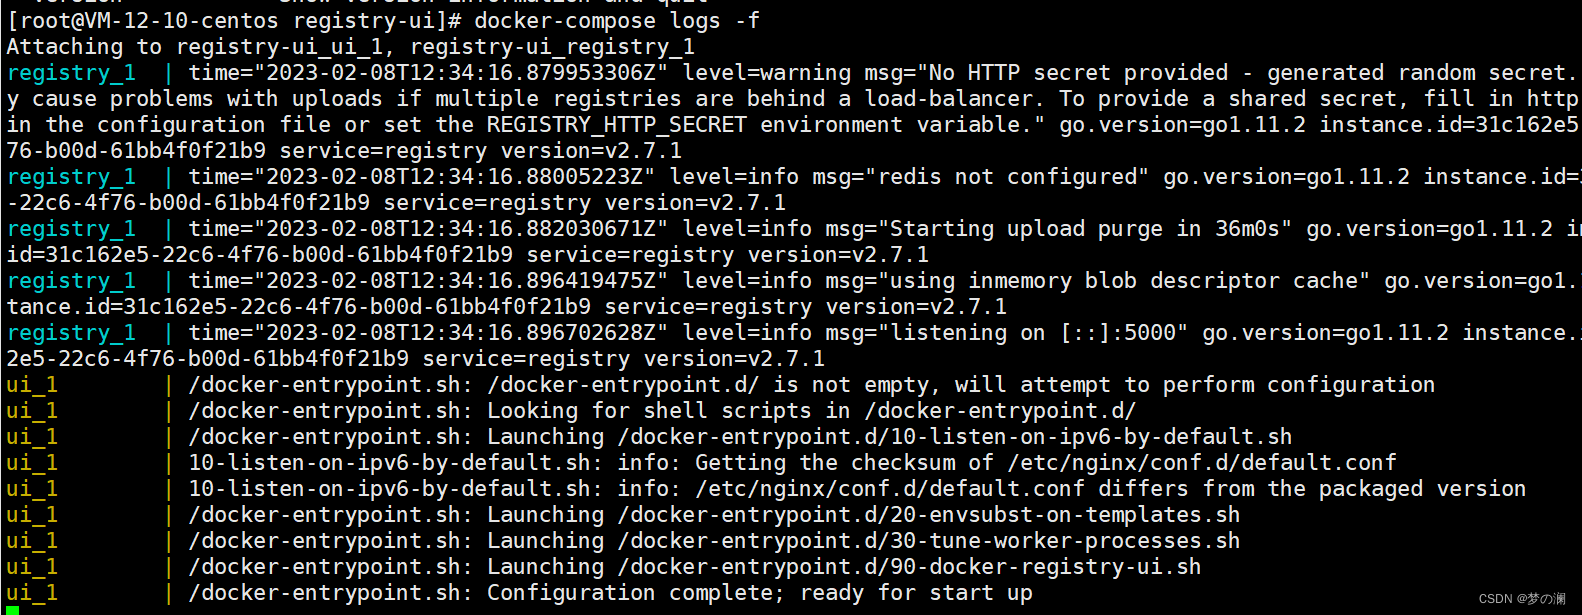The height and width of the screenshot is (615, 1582).
Task: Click the "REGISTRY_HTTP_SECRET" environment variable text
Action: click(x=617, y=125)
